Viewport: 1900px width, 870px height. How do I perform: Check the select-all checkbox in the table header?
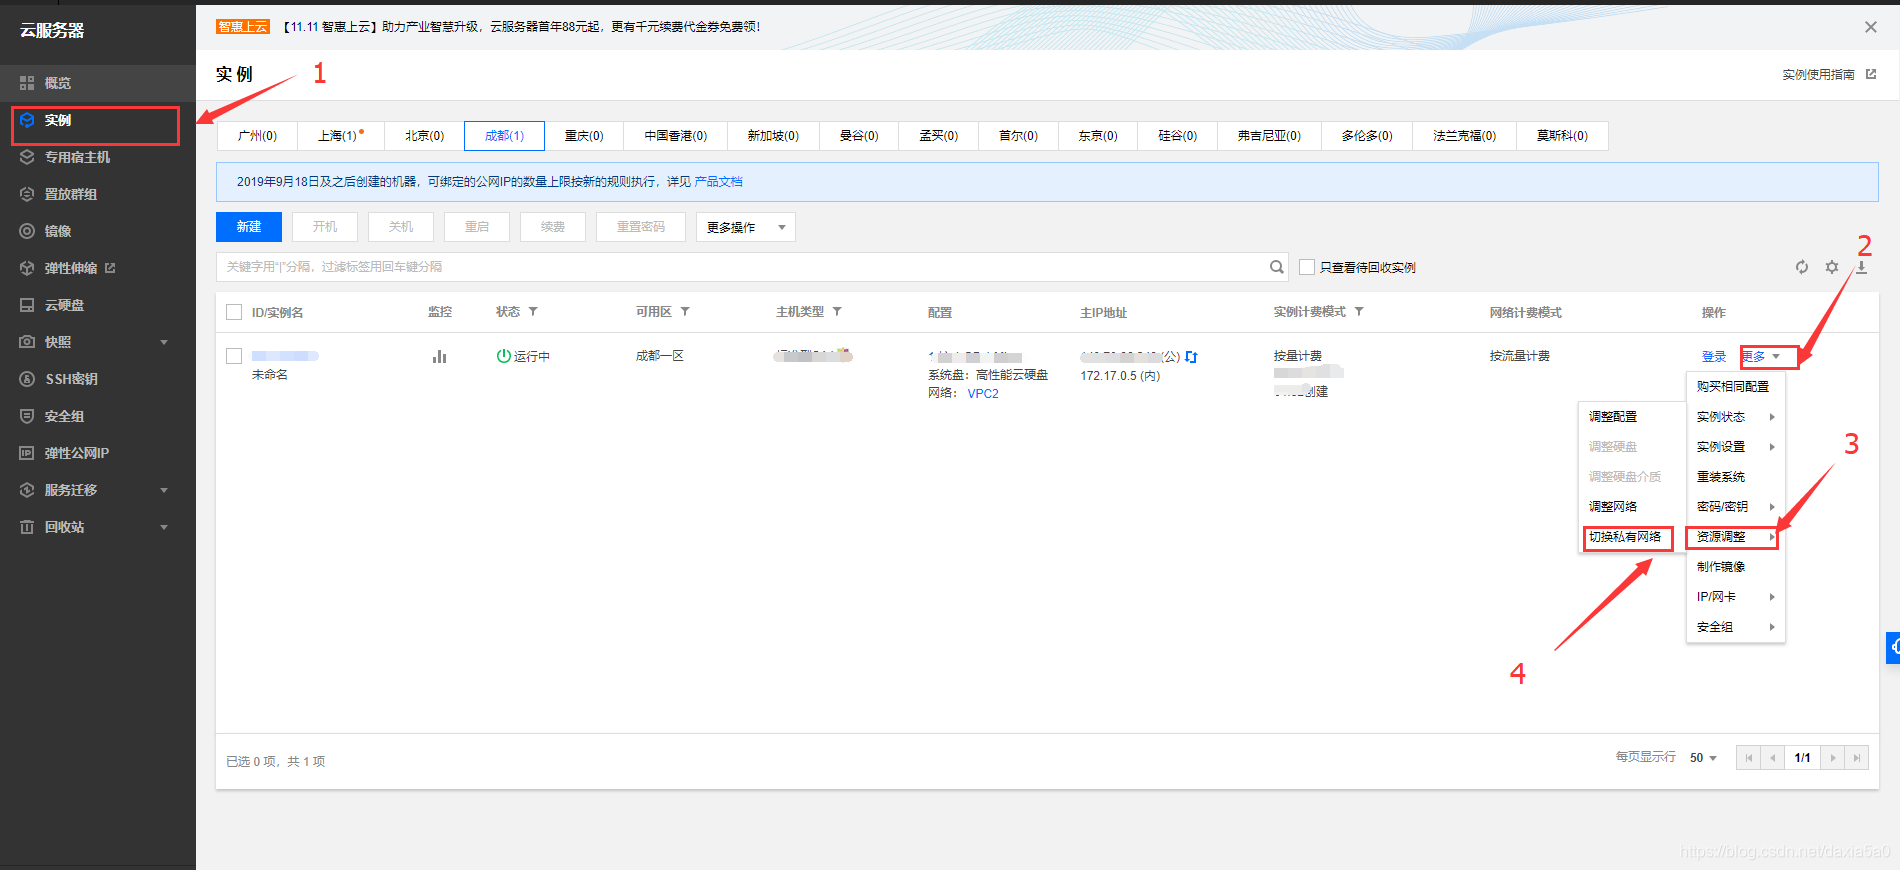pos(234,312)
